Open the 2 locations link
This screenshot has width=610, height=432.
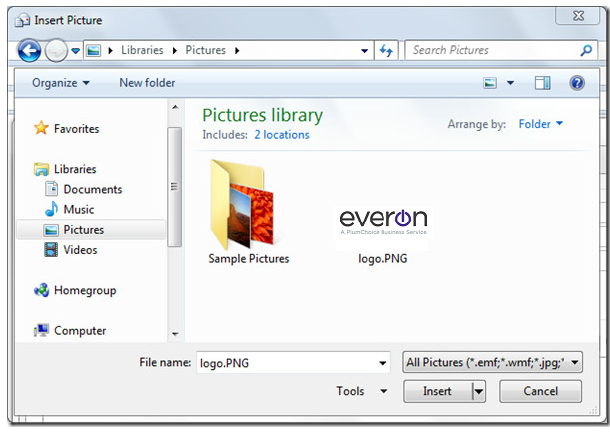[282, 135]
